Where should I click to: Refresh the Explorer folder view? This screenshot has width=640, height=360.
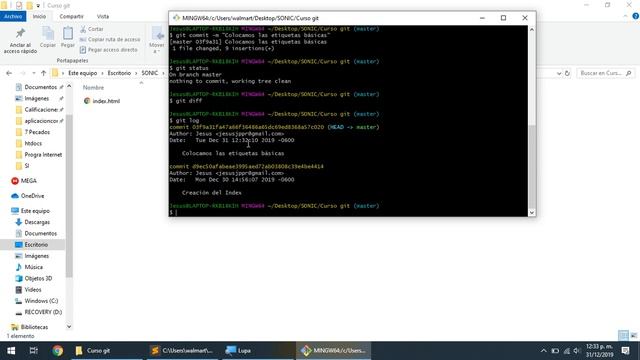(x=567, y=73)
